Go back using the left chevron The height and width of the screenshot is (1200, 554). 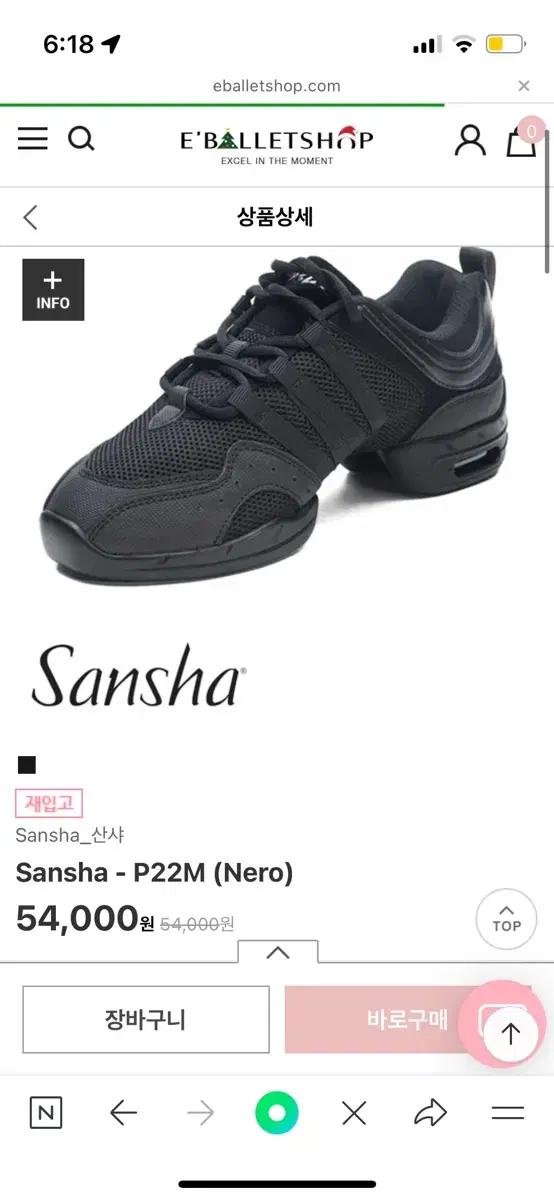pos(30,217)
